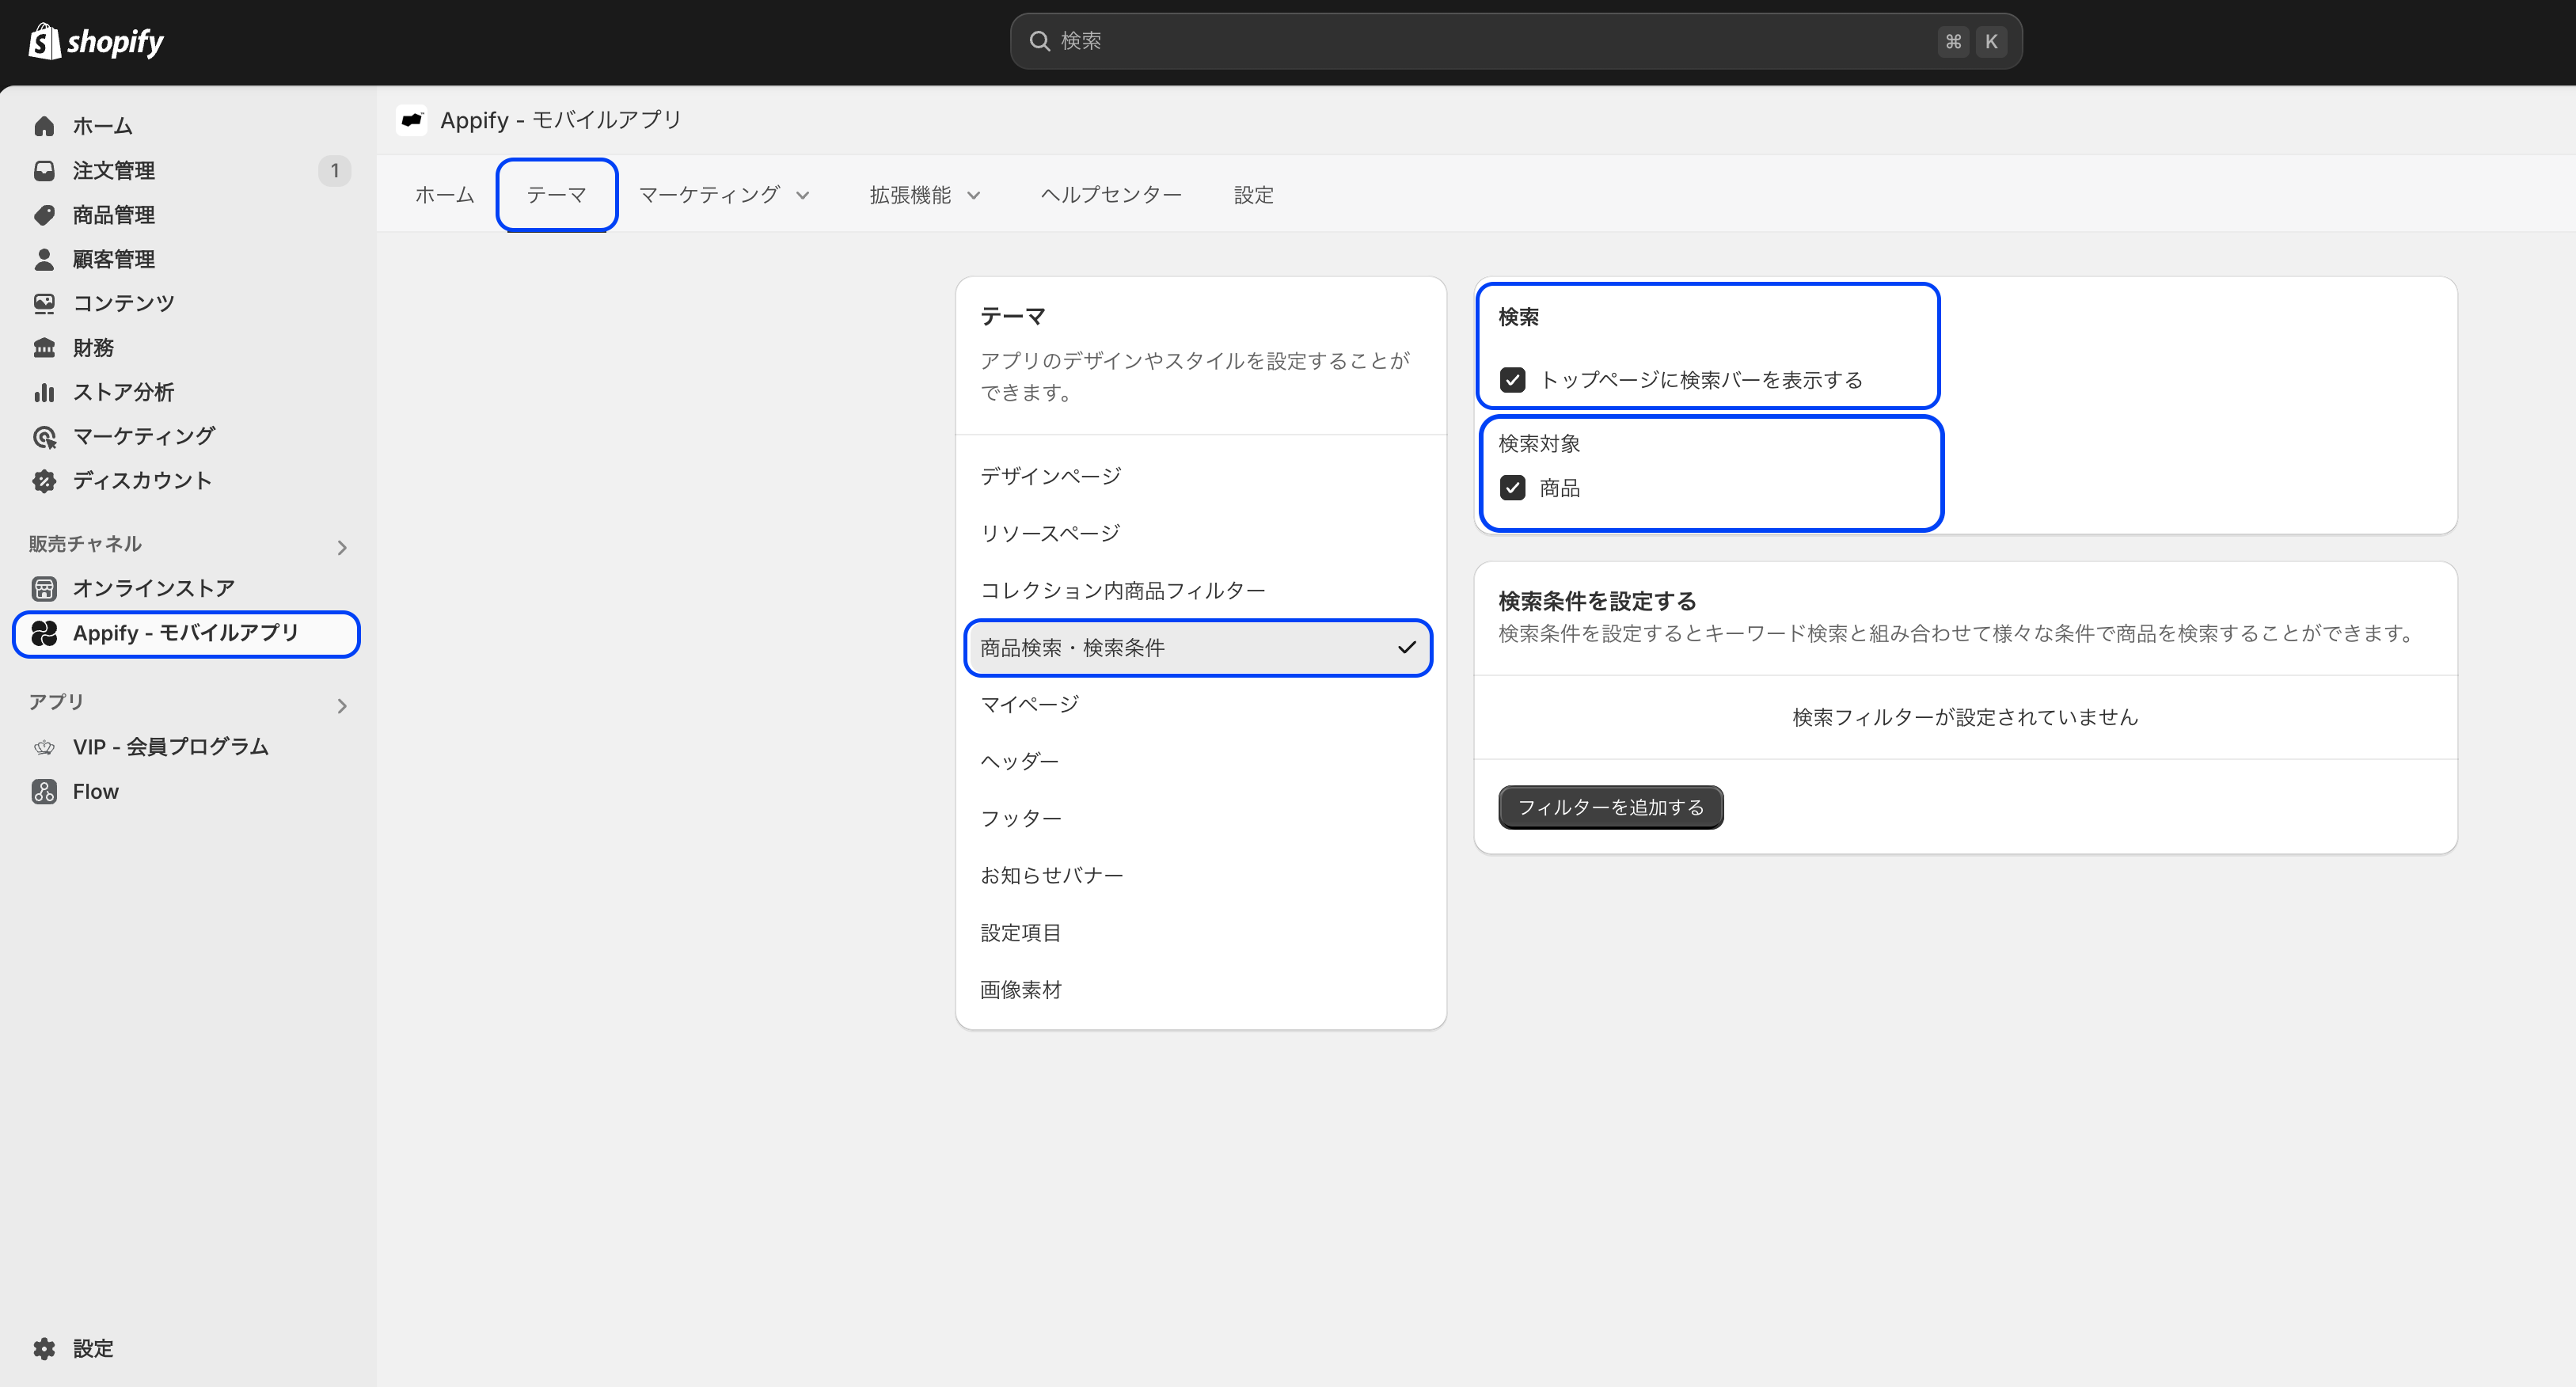Click the content icon beside コンテンツ
The width and height of the screenshot is (2576, 1387).
click(44, 303)
